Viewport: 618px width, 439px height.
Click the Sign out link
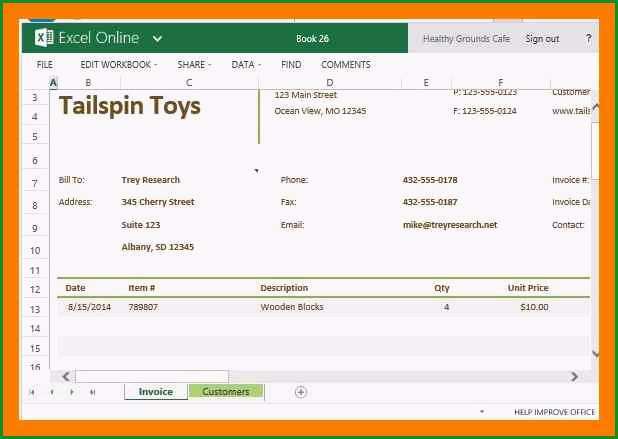pos(542,39)
